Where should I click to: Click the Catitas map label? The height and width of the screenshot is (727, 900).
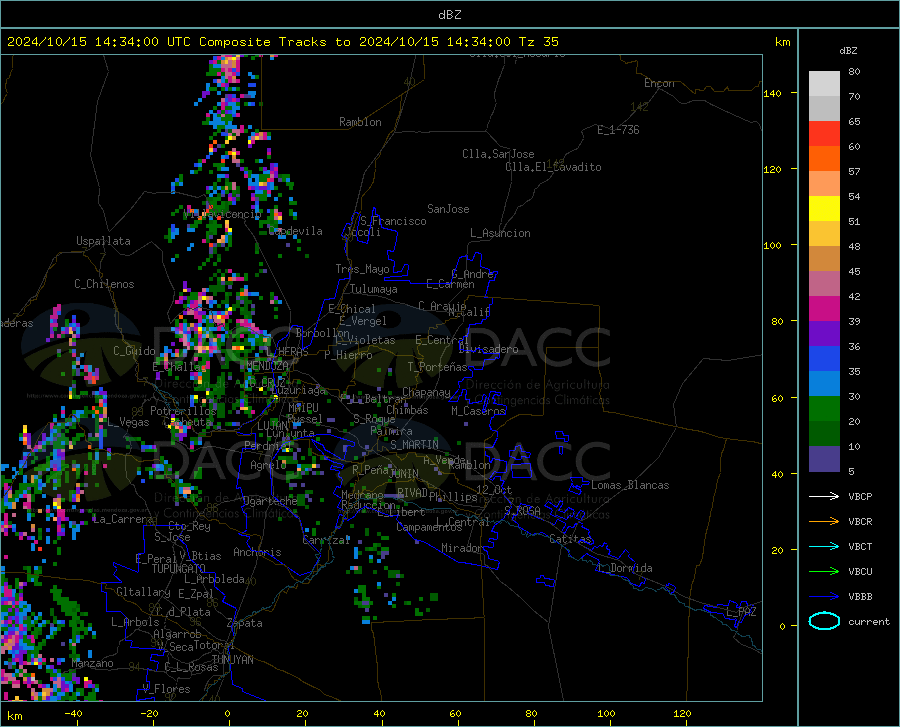(570, 539)
